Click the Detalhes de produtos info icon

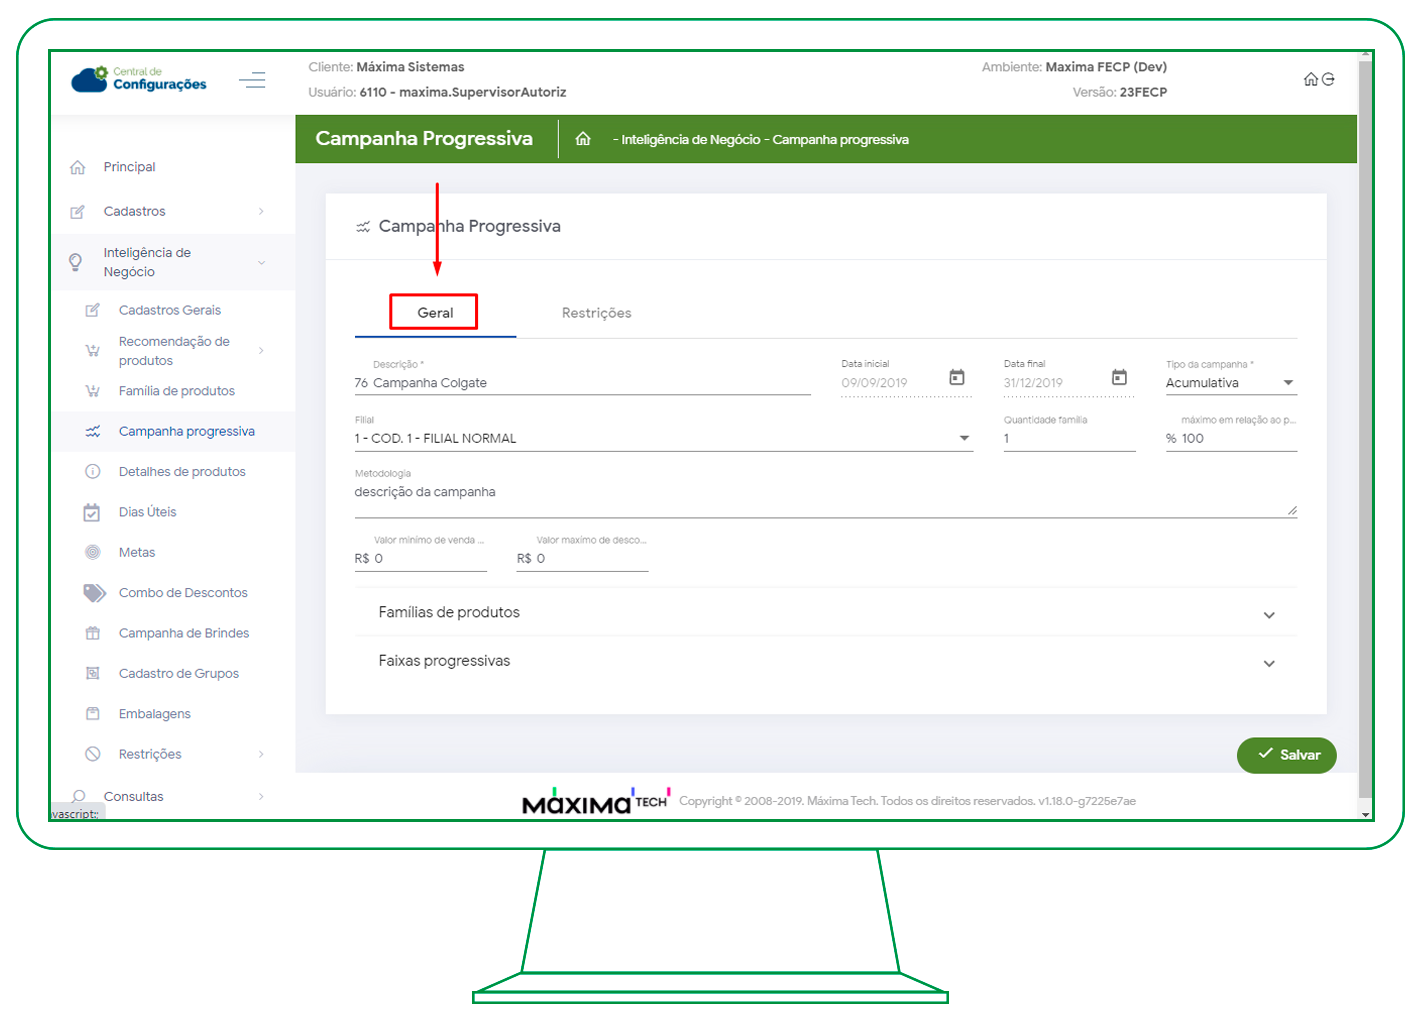[92, 472]
